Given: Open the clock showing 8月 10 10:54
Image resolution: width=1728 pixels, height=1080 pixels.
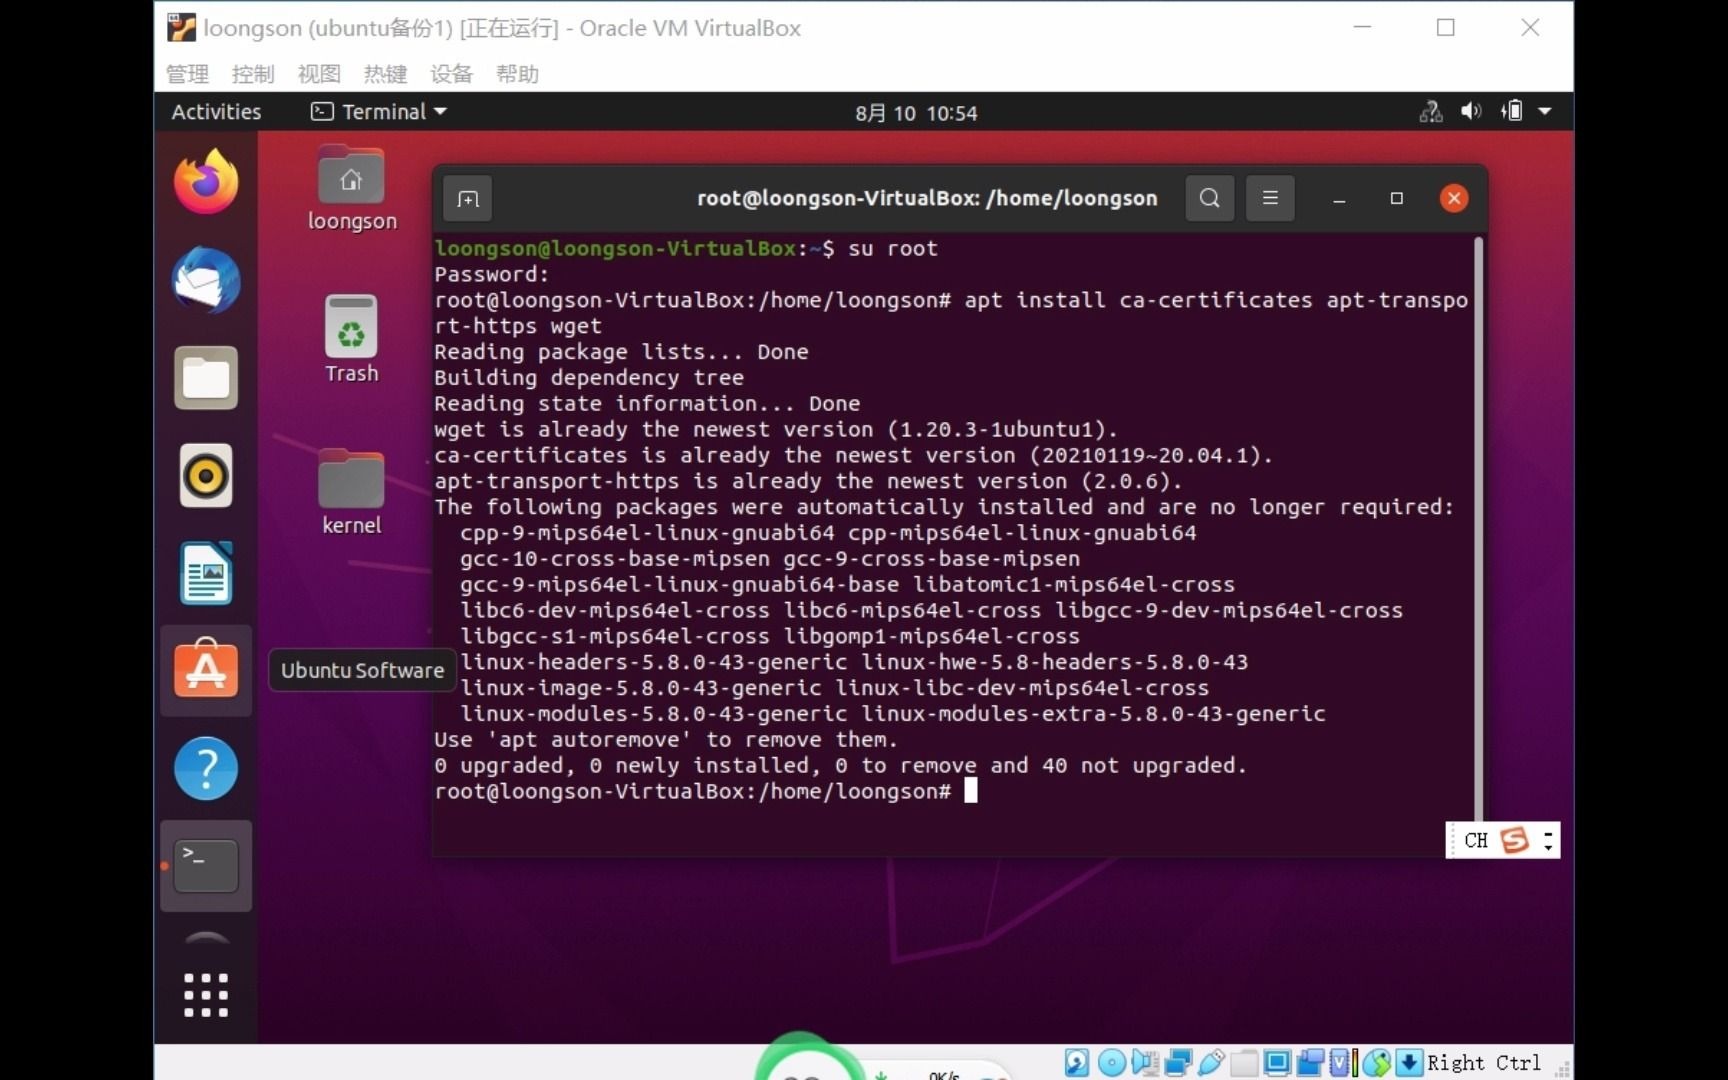Looking at the screenshot, I should pos(916,113).
